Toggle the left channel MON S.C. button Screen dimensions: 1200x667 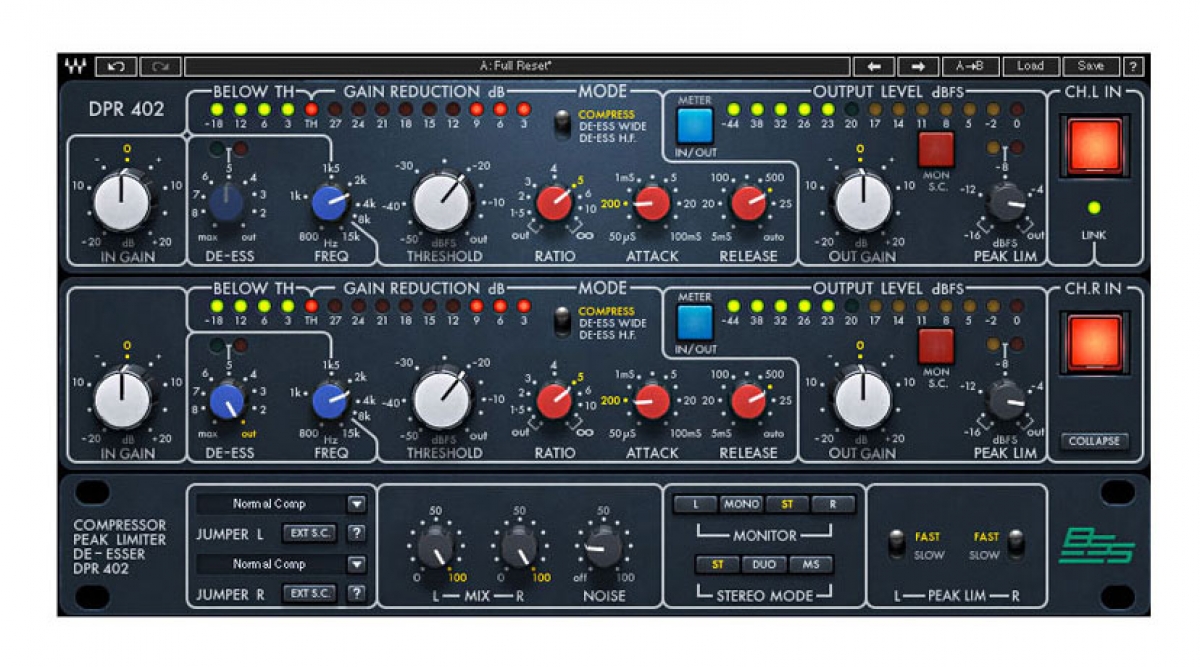click(x=937, y=150)
